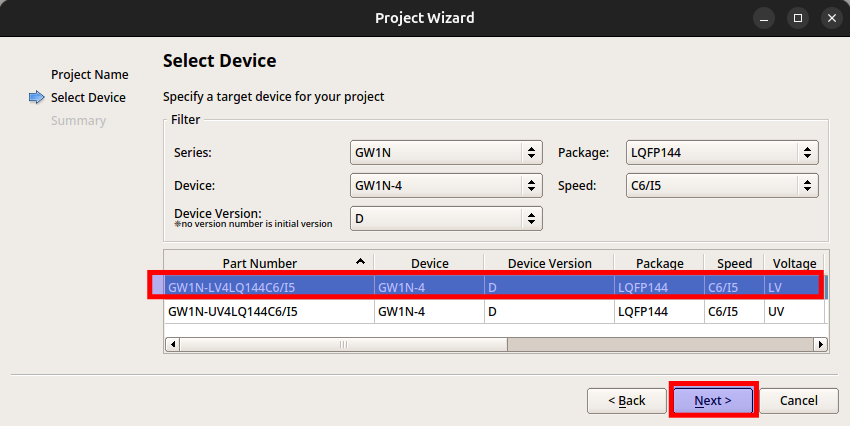Viewport: 850px width, 426px height.
Task: Open the Device dropdown showing GW1N-4
Action: [446, 185]
